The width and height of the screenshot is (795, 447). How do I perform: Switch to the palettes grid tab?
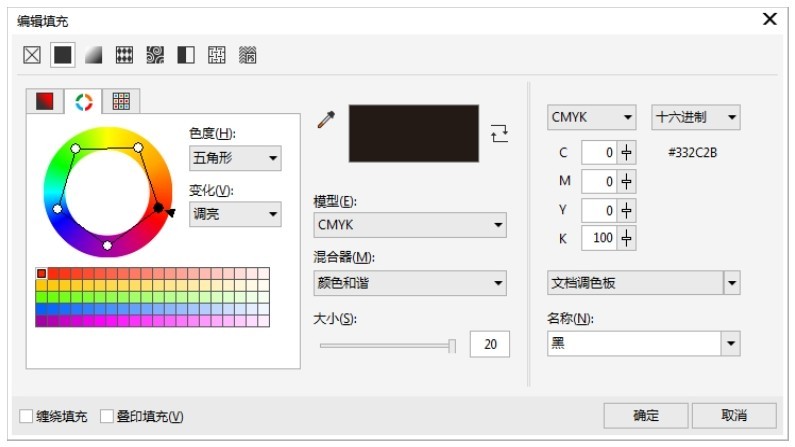[x=121, y=101]
